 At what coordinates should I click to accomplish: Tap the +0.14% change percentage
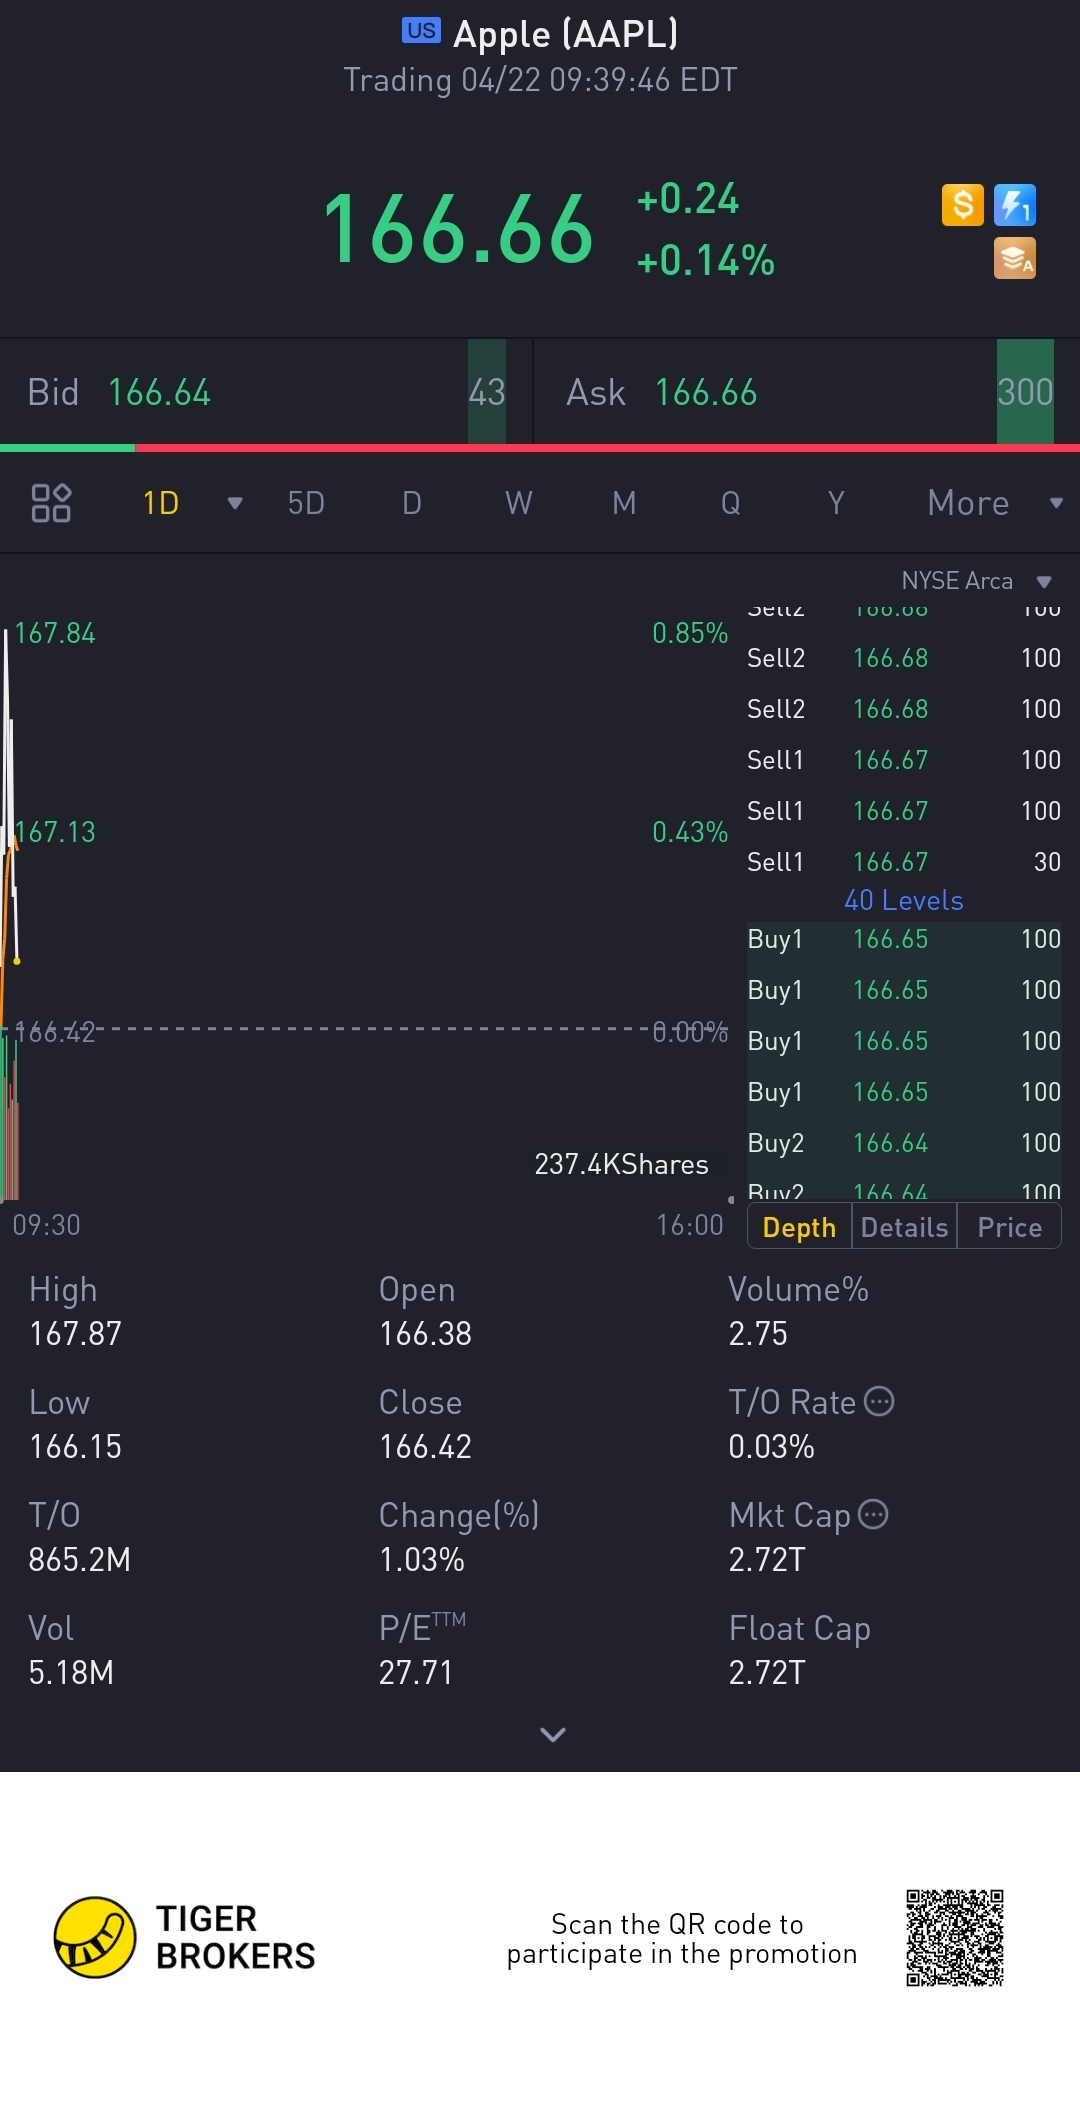706,261
